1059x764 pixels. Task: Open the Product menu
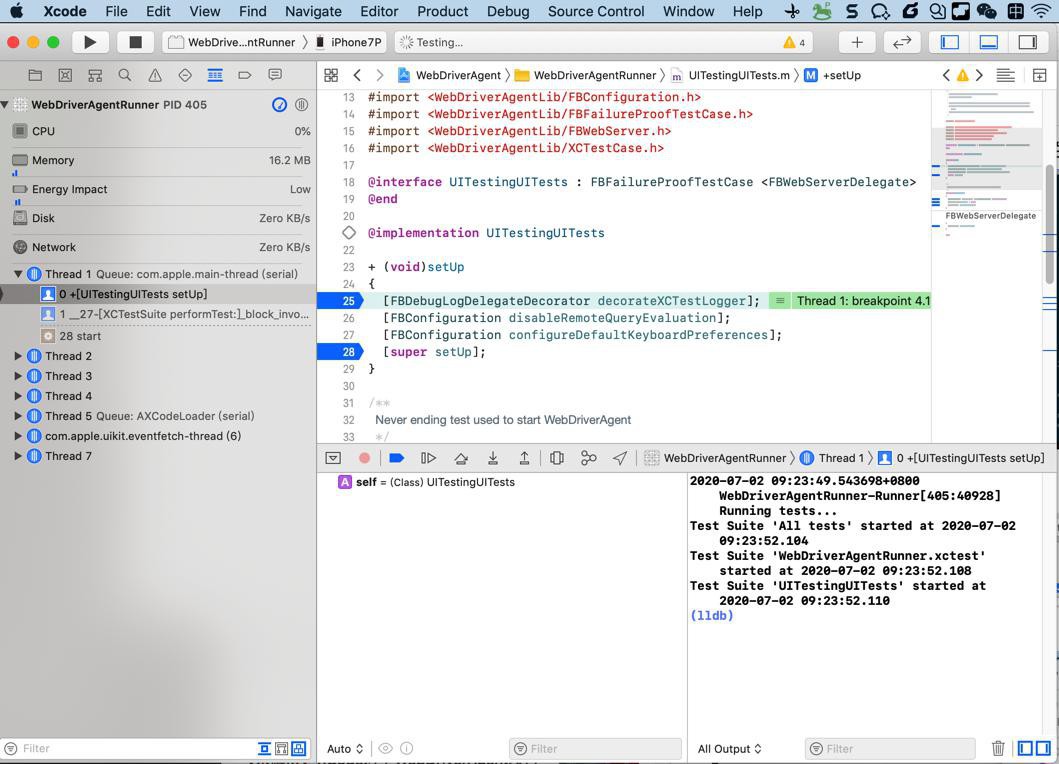tap(442, 11)
